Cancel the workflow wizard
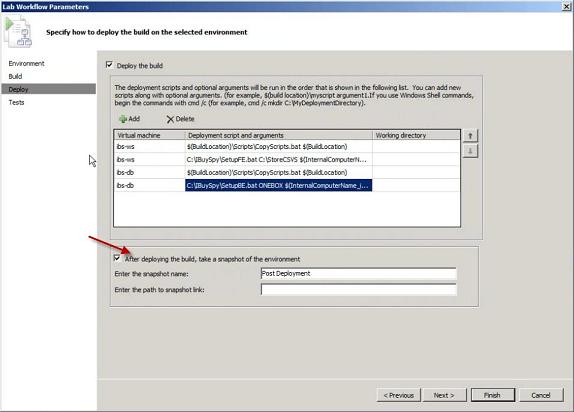 click(541, 395)
